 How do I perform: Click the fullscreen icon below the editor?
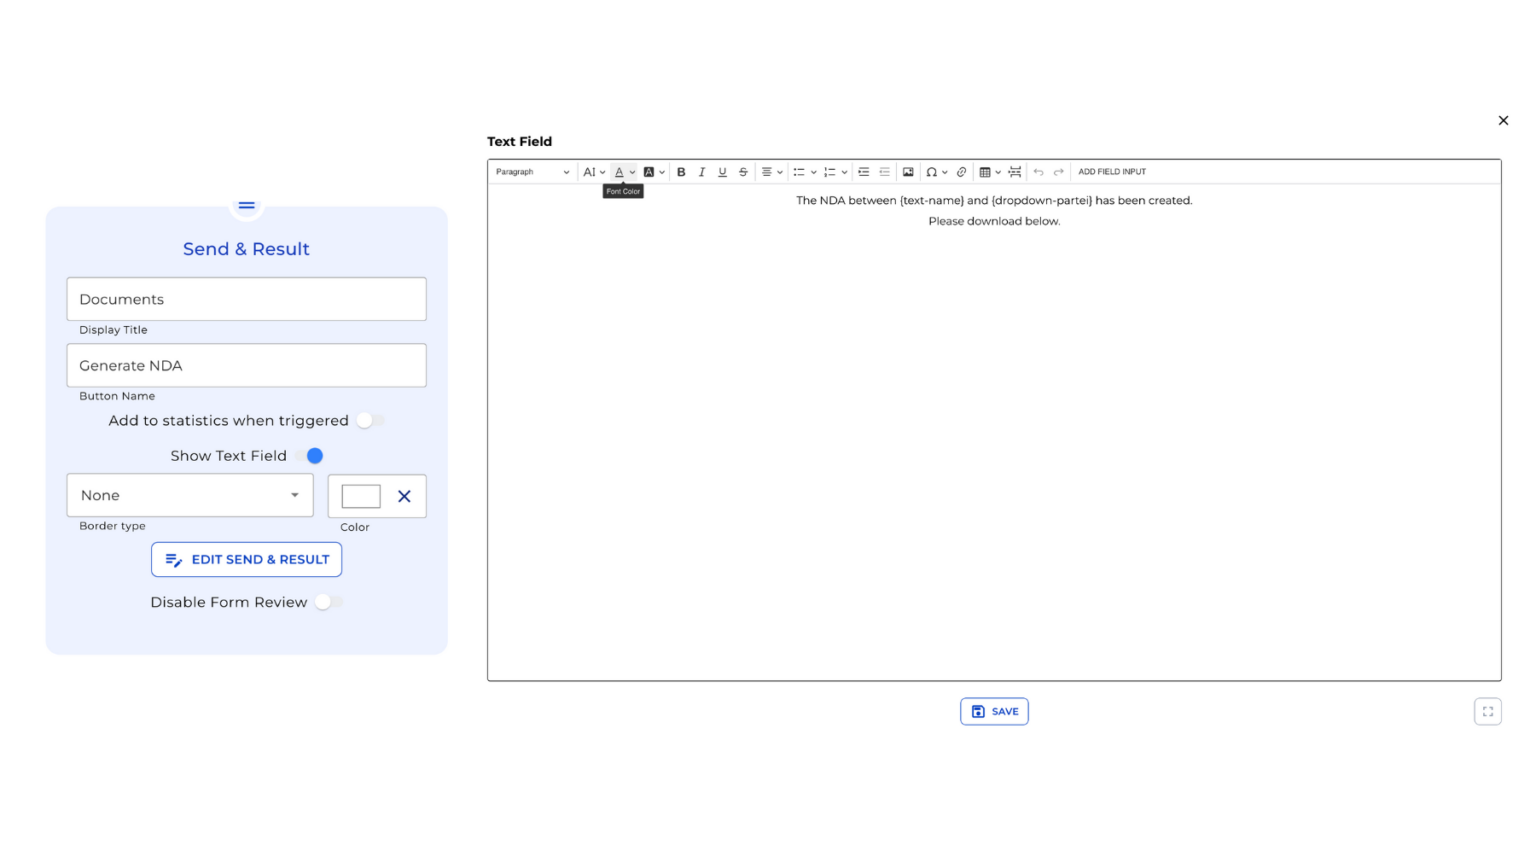tap(1487, 711)
